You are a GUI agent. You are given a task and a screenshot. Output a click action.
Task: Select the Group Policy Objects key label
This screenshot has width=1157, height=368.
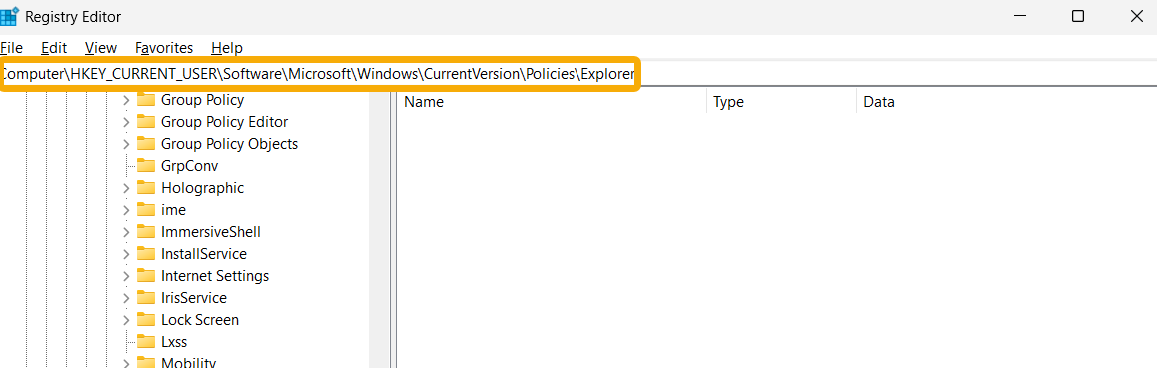click(229, 144)
